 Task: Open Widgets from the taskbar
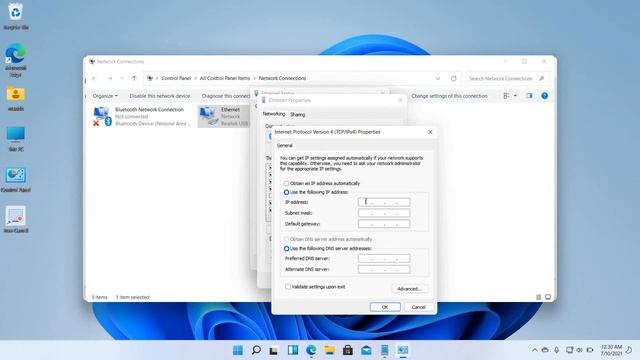pos(293,350)
